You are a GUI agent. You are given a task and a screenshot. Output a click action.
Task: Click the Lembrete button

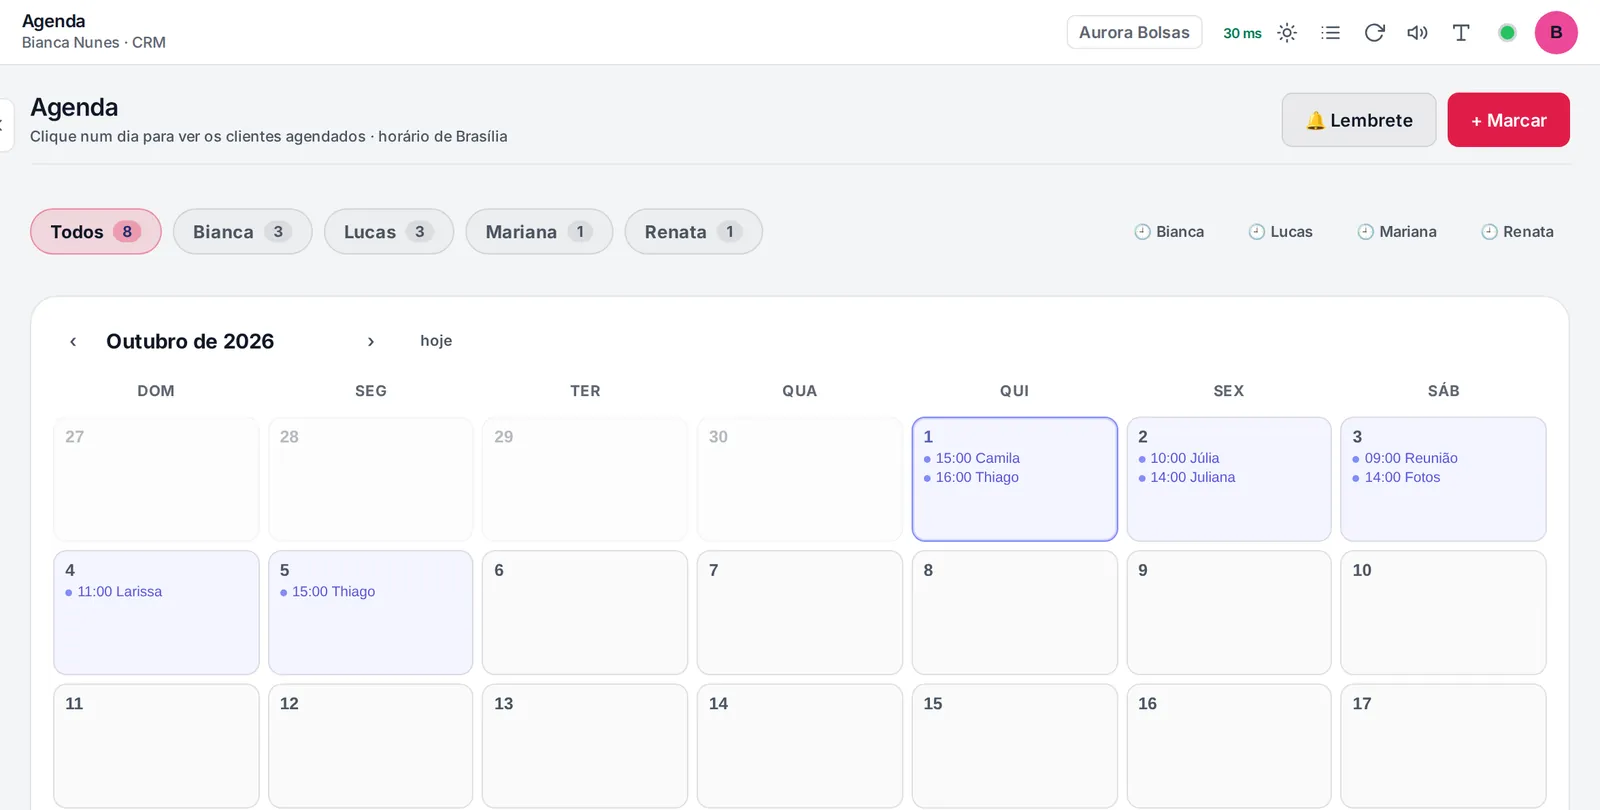click(x=1359, y=120)
